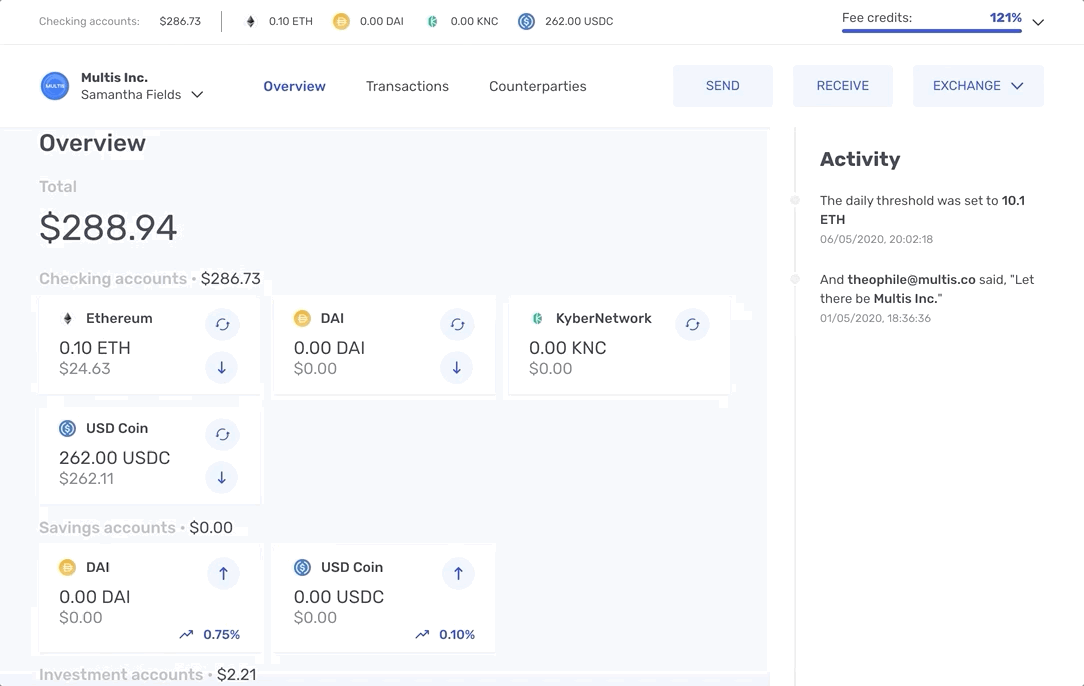Screen dimensions: 1084x686
Task: Click the USD Coin logo on savings card
Action: [x=302, y=567]
